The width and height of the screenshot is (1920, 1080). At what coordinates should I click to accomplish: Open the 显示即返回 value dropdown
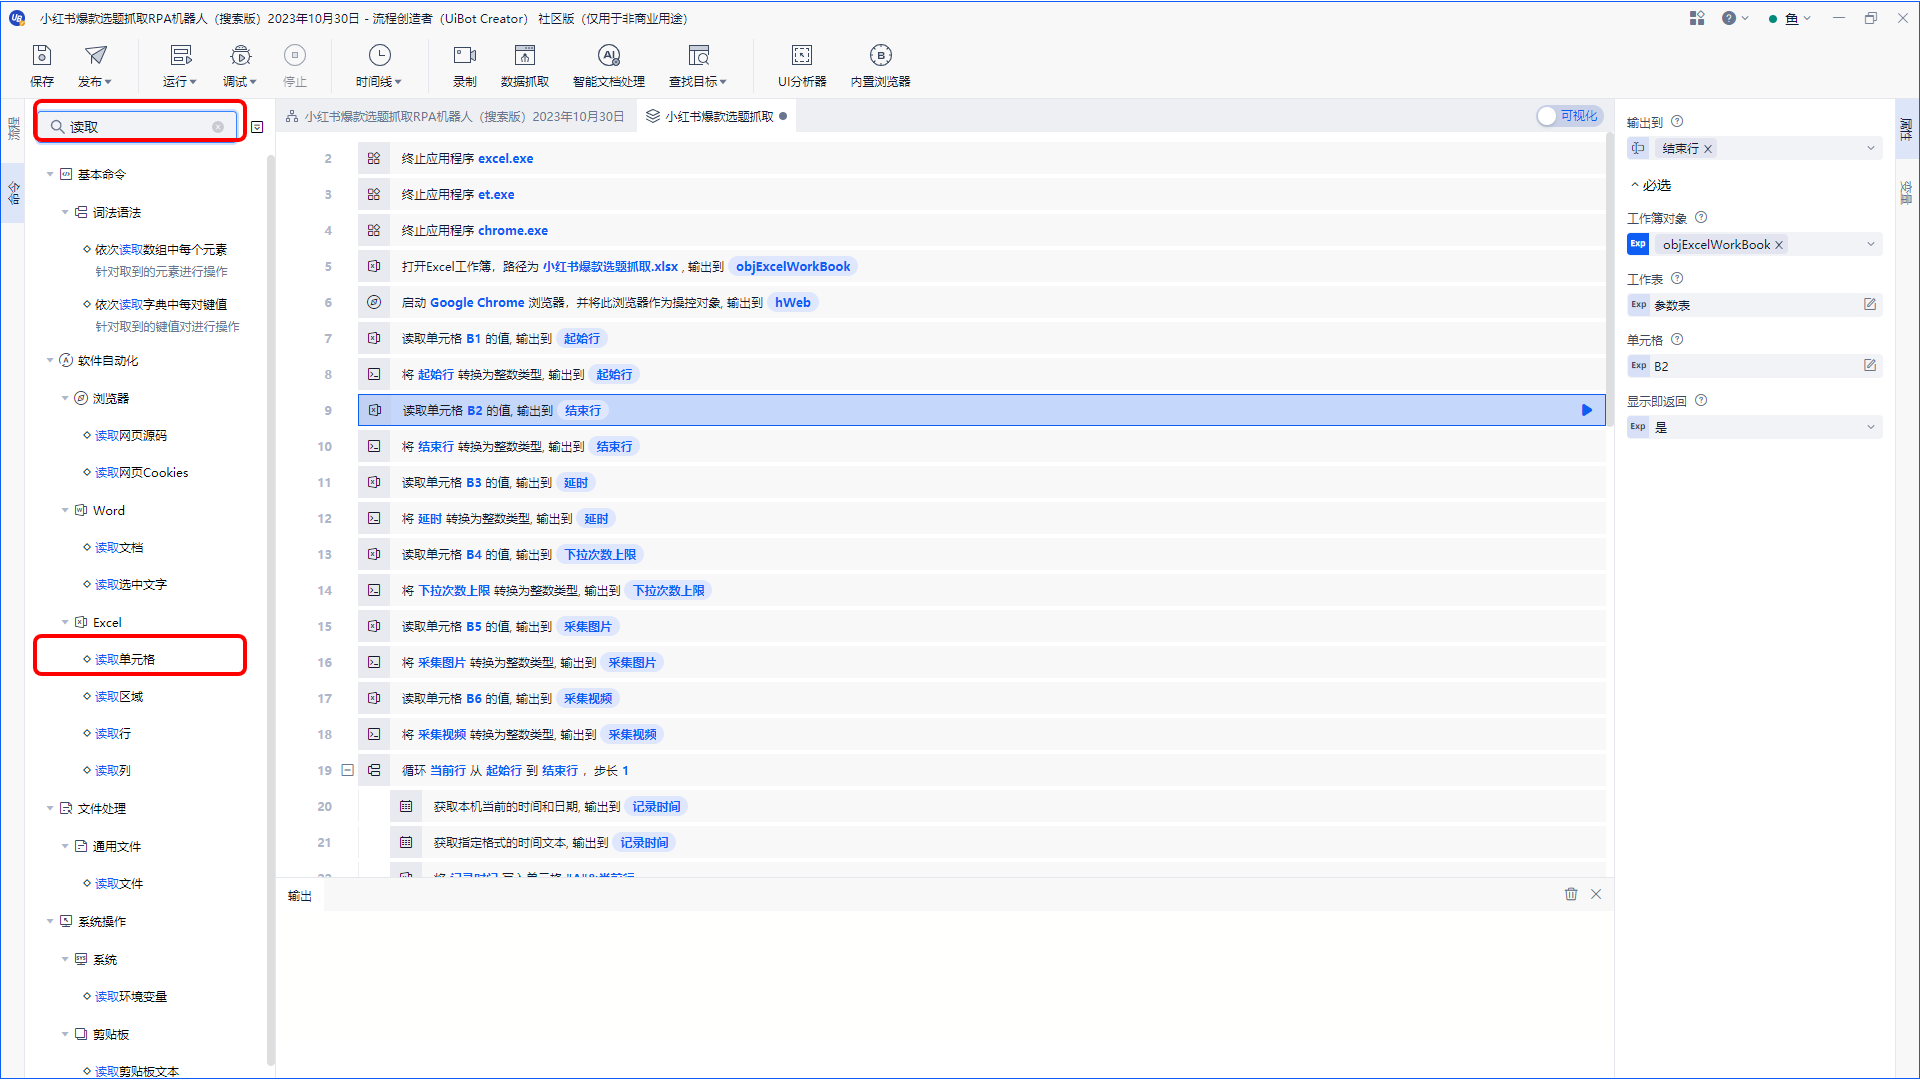[1870, 427]
